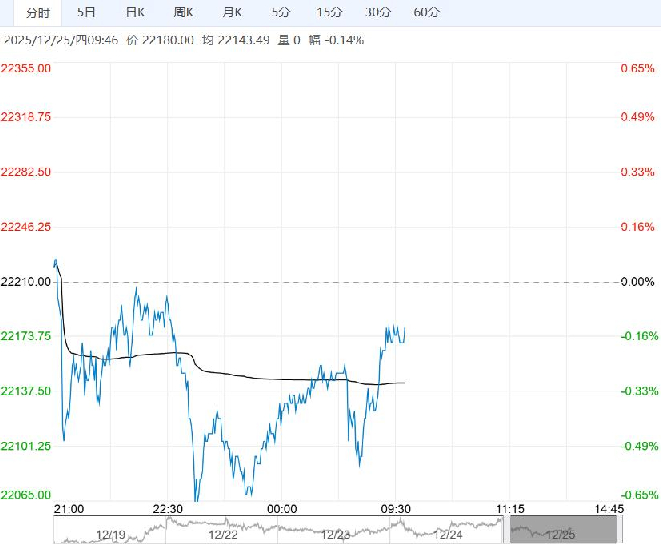Switch to the 15分 interval tab

[329, 13]
